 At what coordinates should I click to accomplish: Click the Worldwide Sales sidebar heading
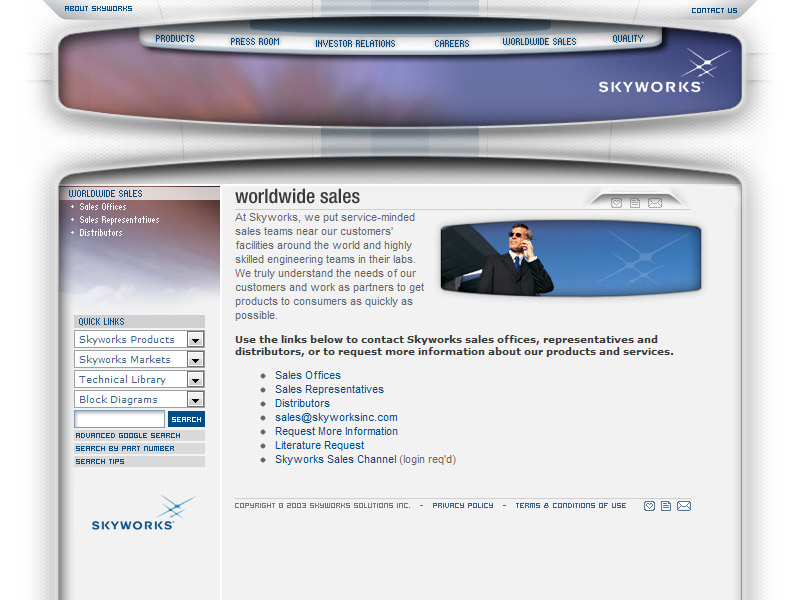[106, 194]
